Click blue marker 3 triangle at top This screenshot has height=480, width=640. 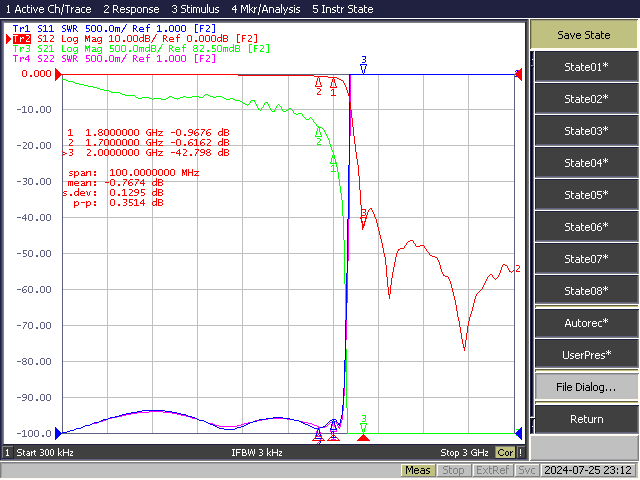point(364,64)
